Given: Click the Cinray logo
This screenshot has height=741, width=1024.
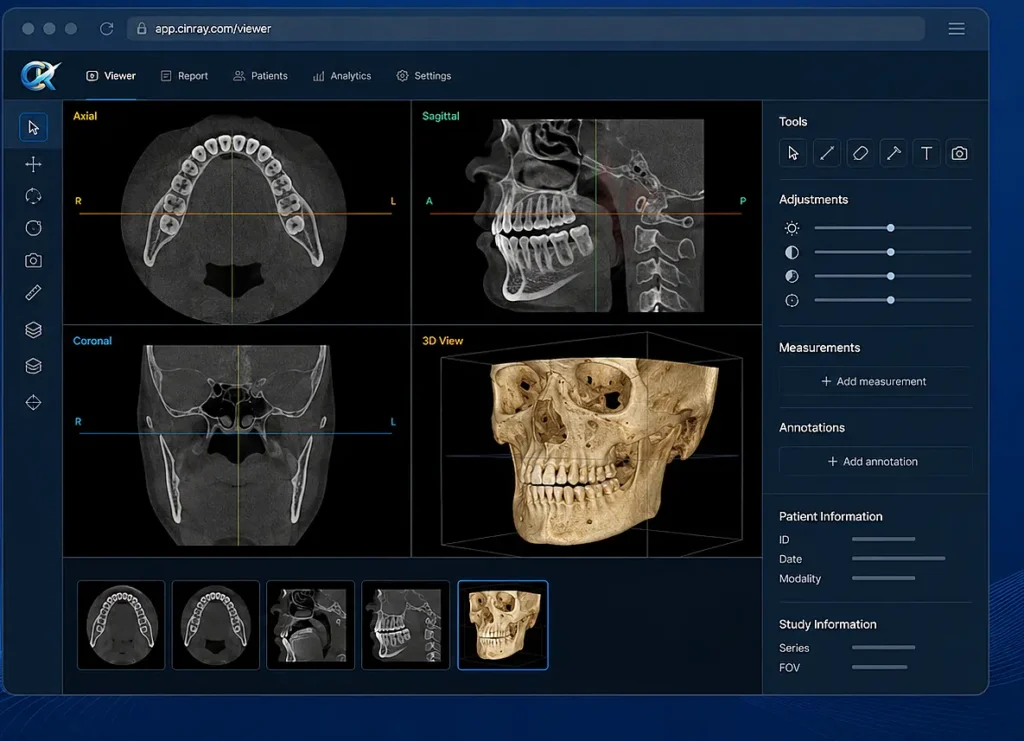Looking at the screenshot, I should tap(40, 76).
